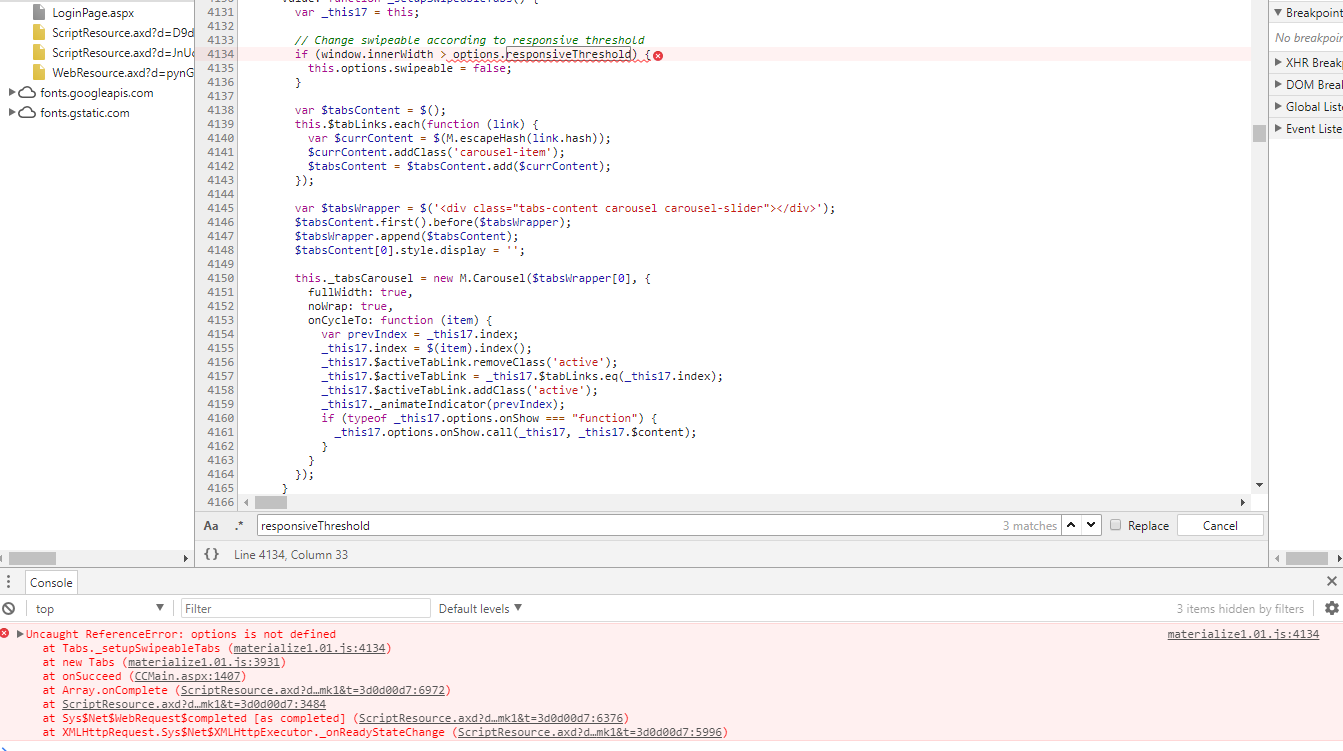Collapse the Breakpoints section in the sidebar
This screenshot has height=751, width=1343.
pos(1278,12)
